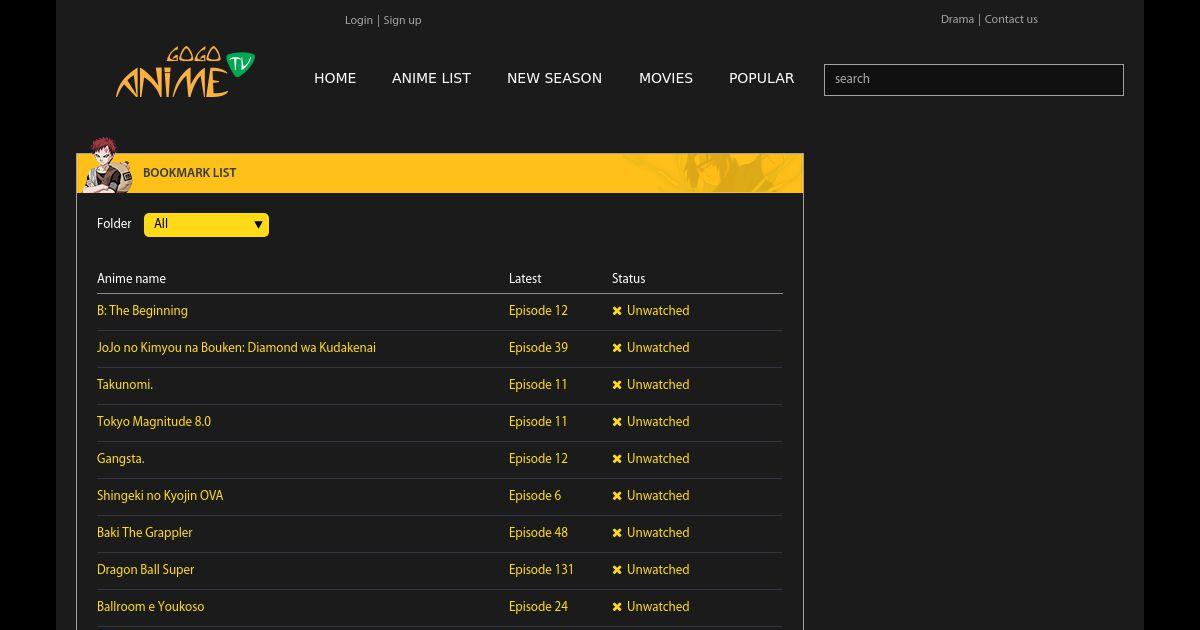Viewport: 1200px width, 630px height.
Task: Open the ANIME LIST menu item
Action: click(x=431, y=78)
